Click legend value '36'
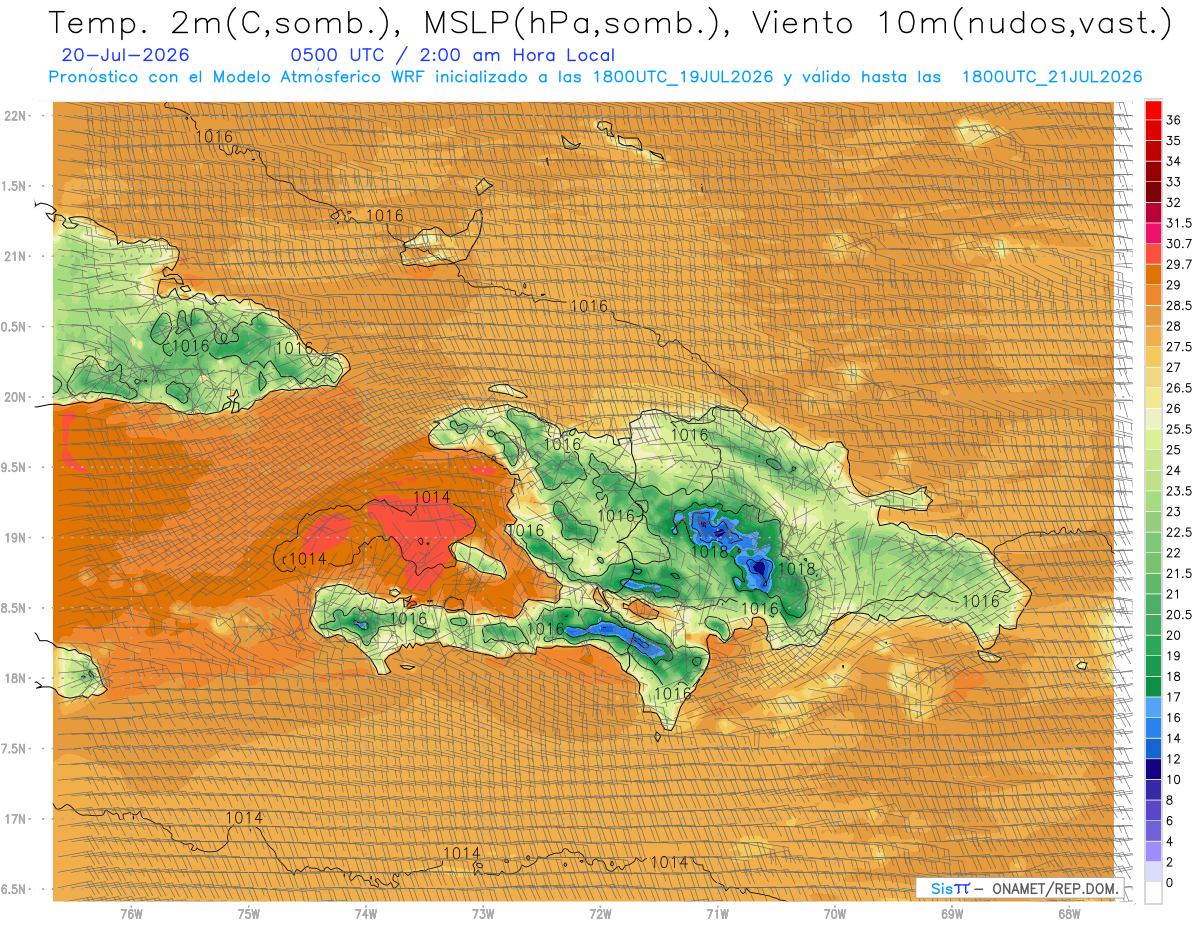The image size is (1200, 927). coord(1174,120)
